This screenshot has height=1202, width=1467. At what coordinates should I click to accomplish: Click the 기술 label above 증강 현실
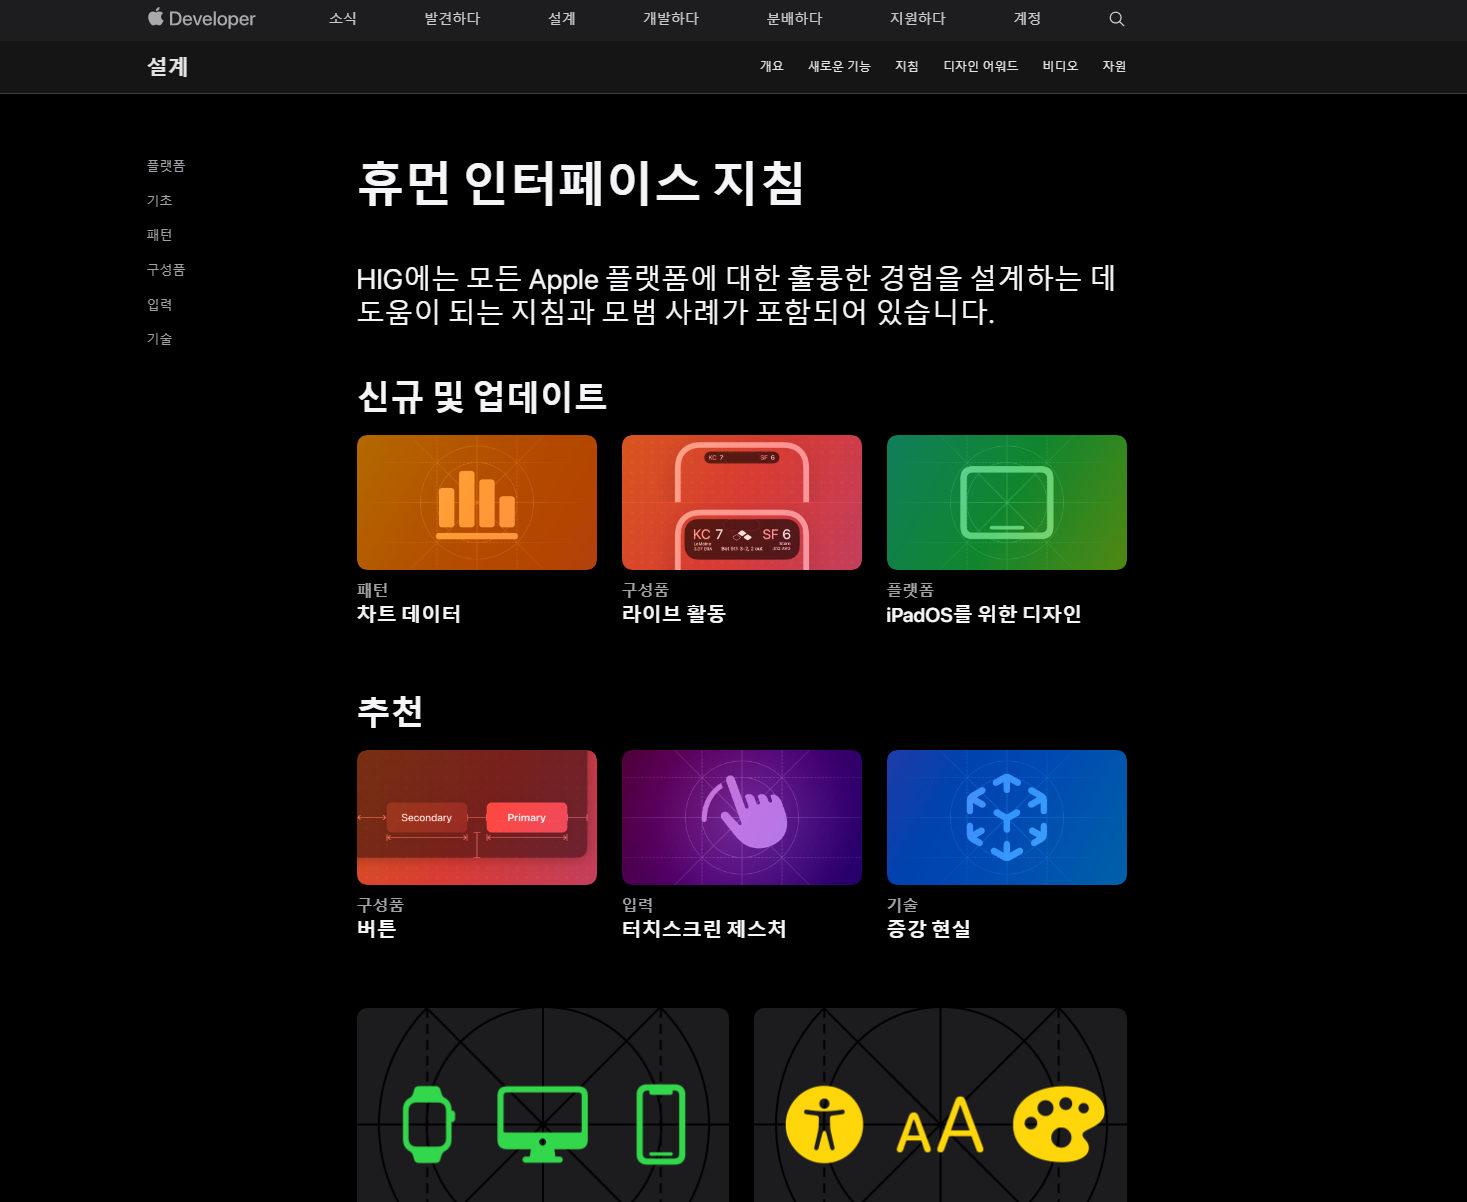click(x=903, y=905)
